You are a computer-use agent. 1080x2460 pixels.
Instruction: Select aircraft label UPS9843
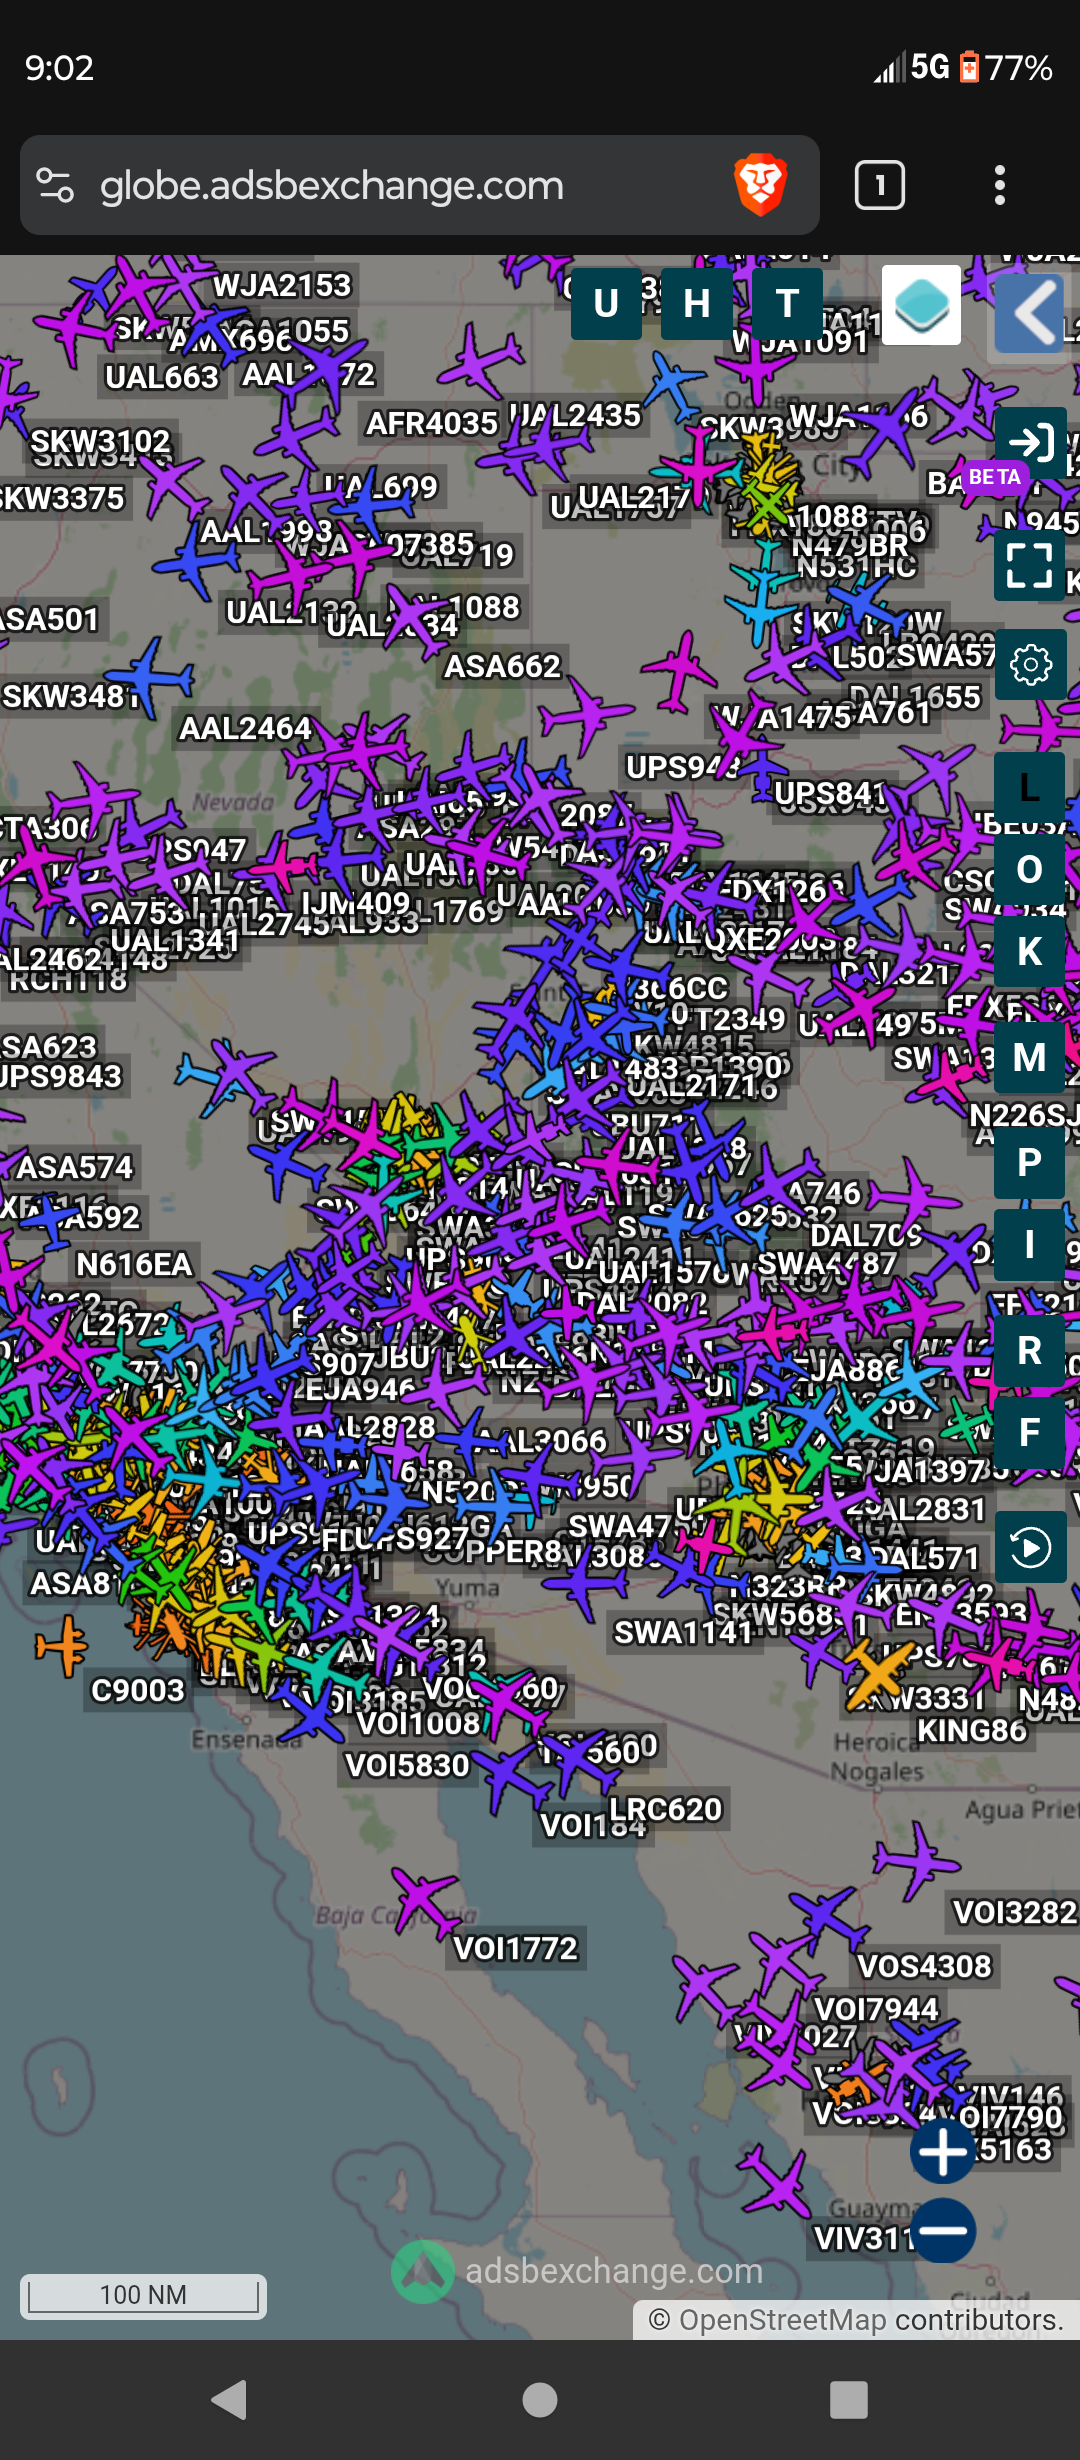pos(60,1076)
